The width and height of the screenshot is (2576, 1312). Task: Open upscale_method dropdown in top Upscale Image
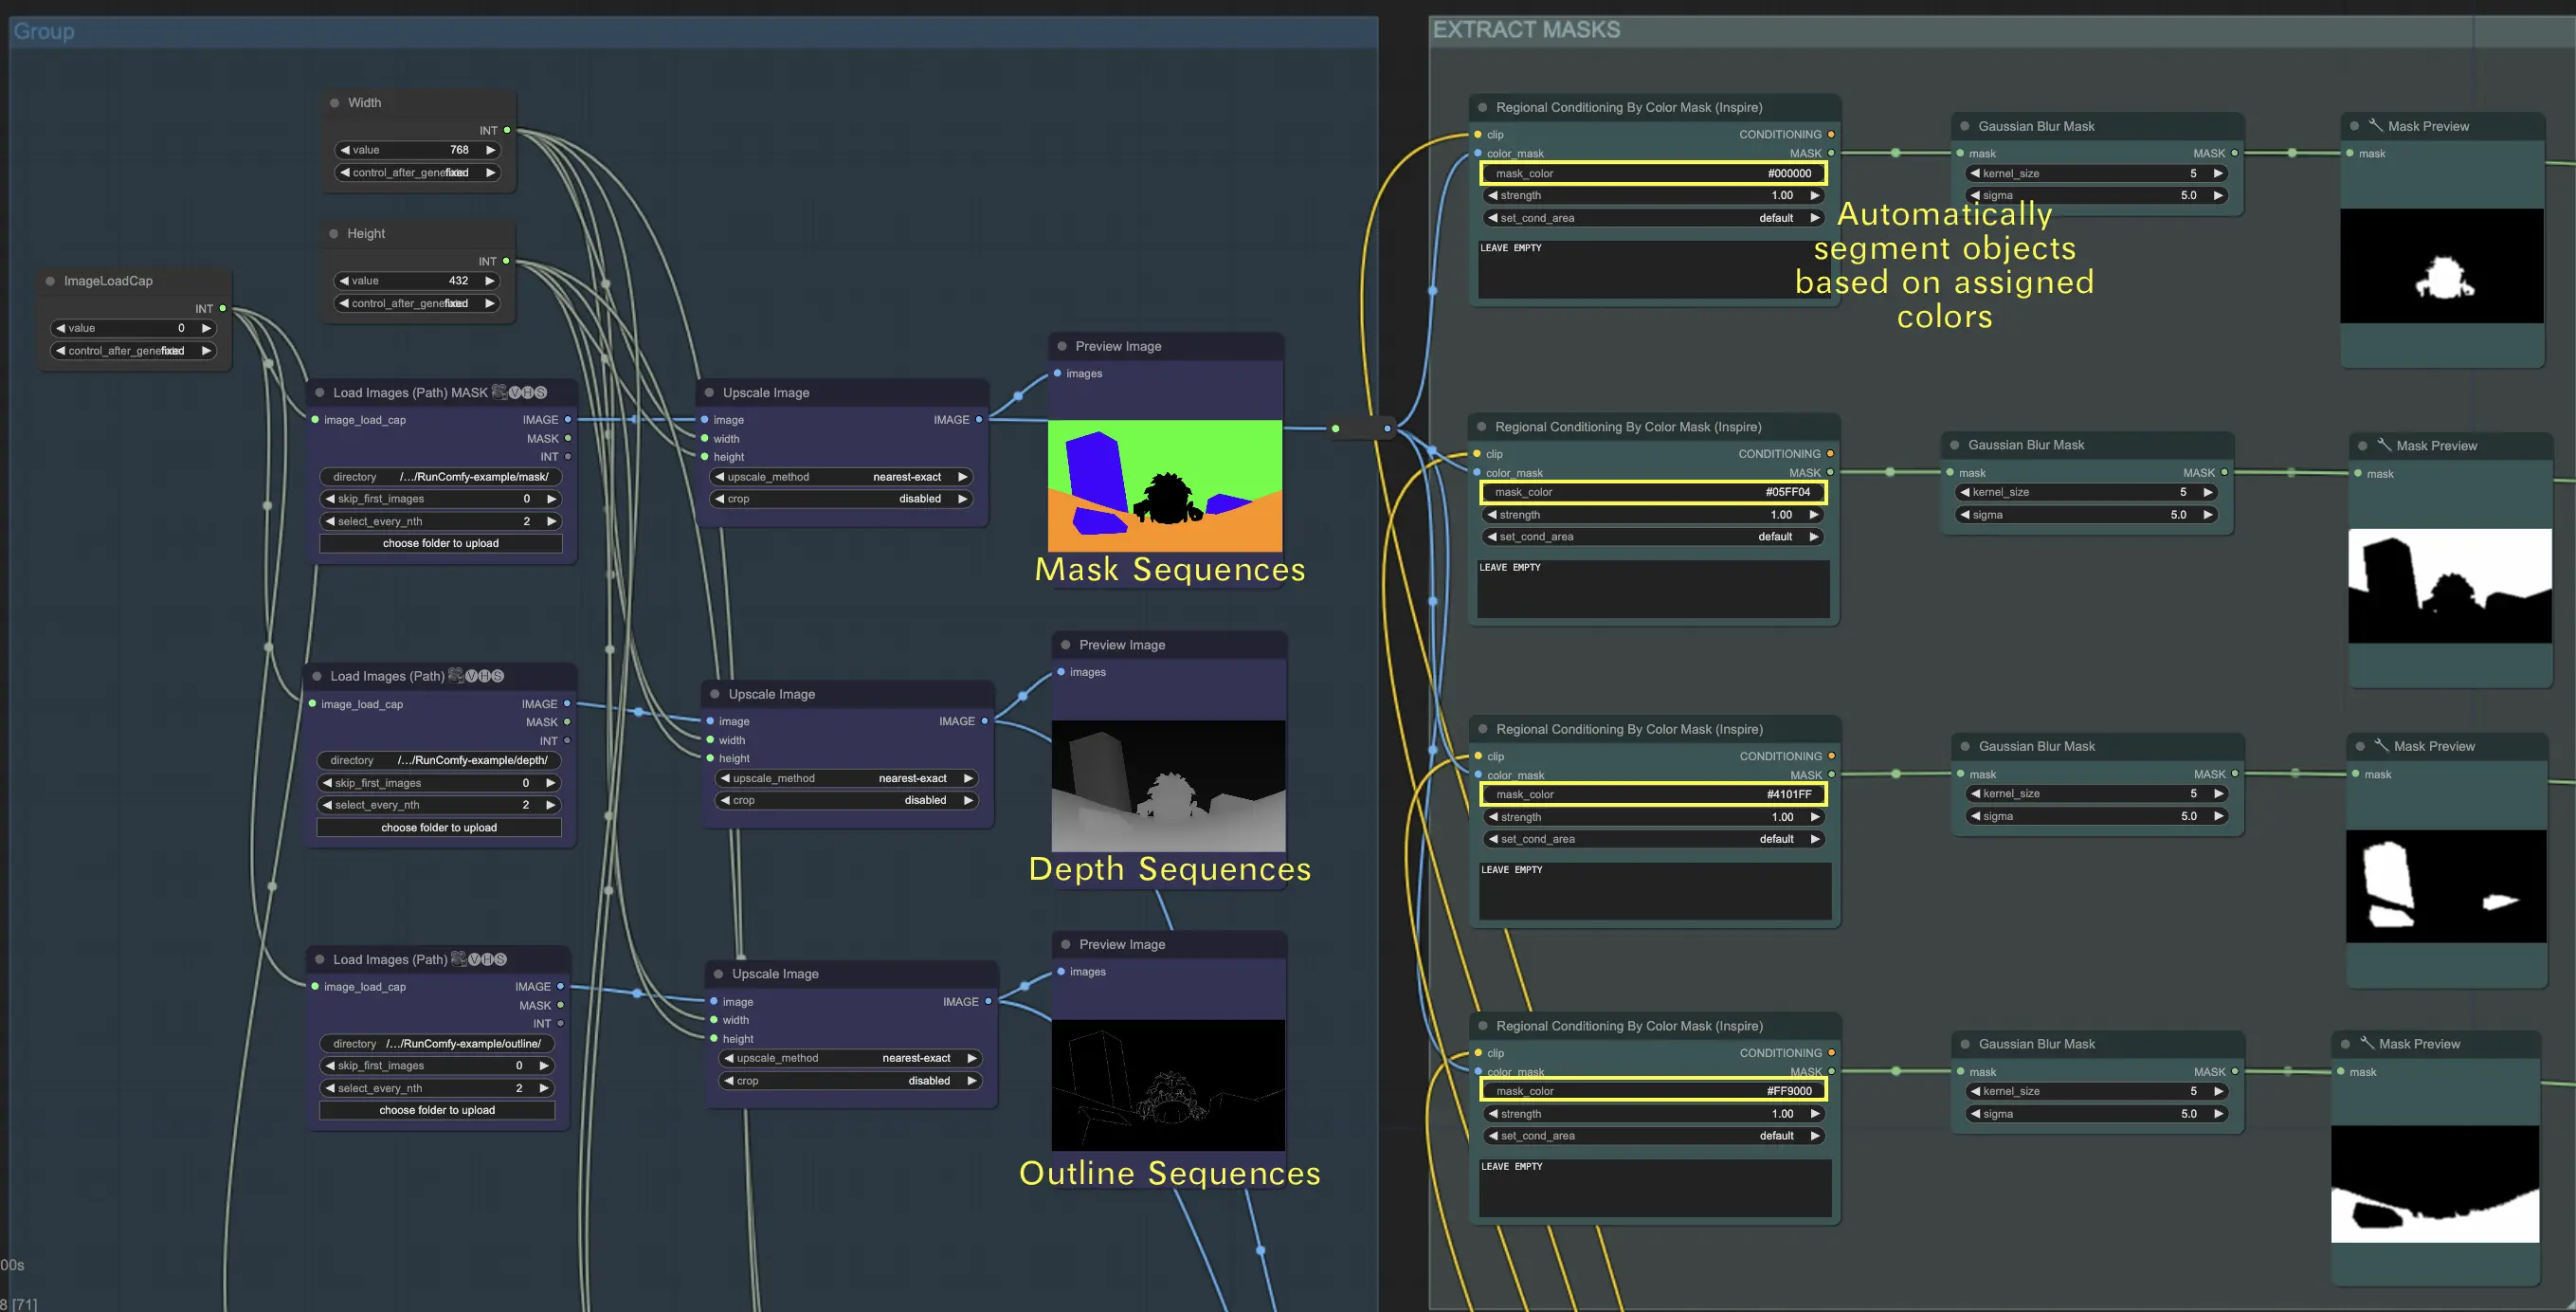[x=841, y=477]
